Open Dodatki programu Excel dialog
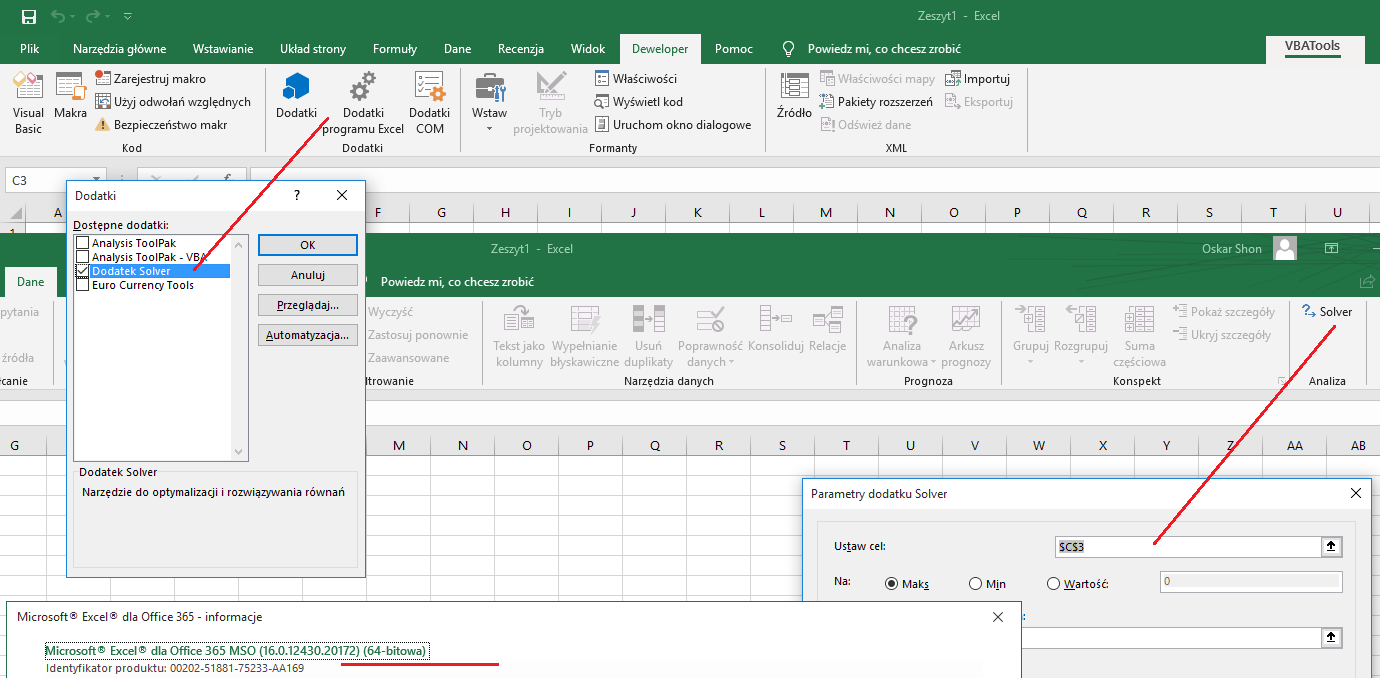This screenshot has height=678, width=1380. click(x=363, y=103)
